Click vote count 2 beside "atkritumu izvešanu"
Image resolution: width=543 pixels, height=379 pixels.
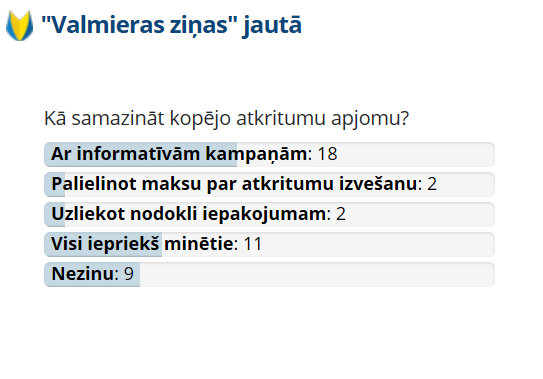point(432,184)
